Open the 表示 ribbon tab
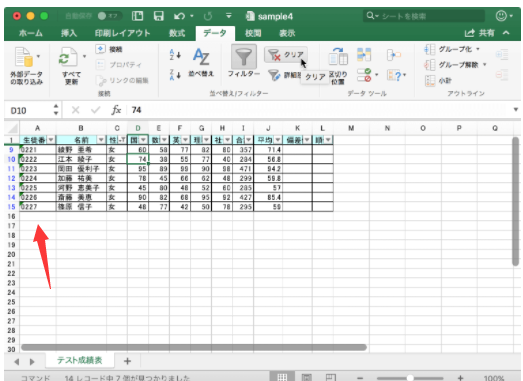Image resolution: width=523 pixels, height=381 pixels. [x=287, y=33]
